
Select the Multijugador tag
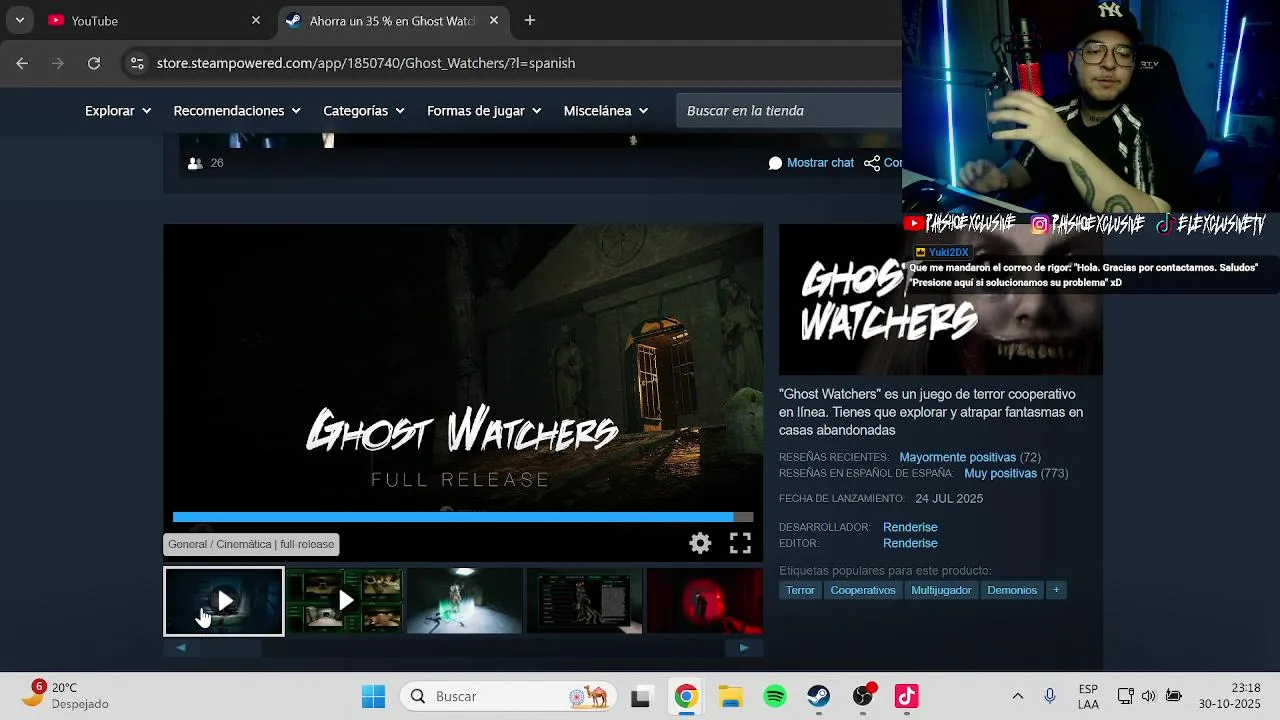pos(941,590)
